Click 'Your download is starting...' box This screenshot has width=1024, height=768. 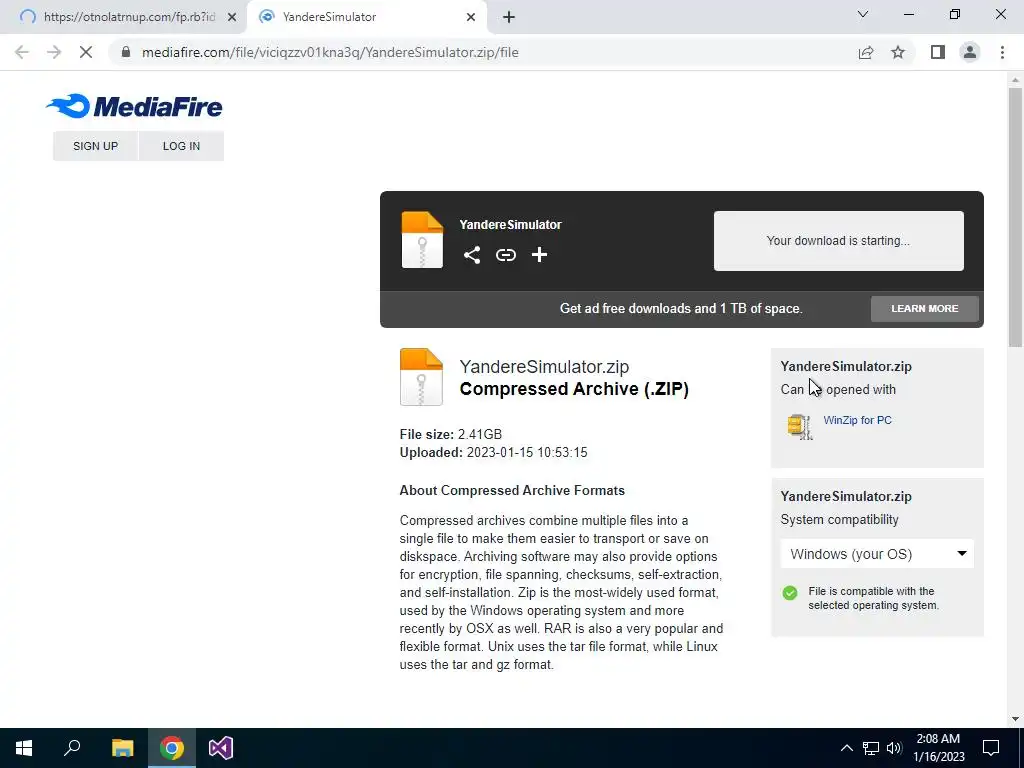(839, 240)
